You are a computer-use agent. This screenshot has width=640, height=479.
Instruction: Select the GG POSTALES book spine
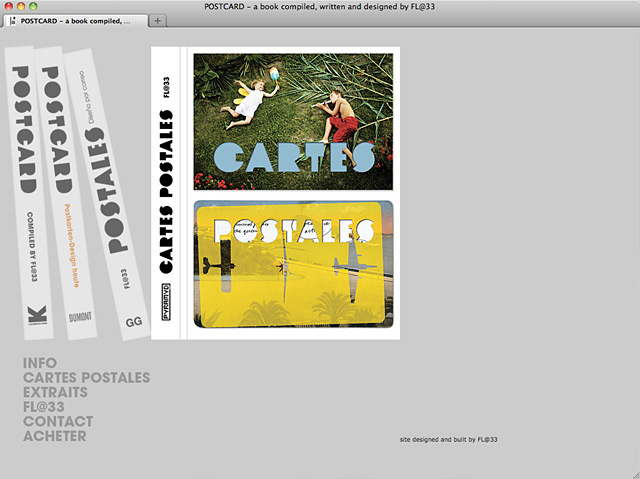(107, 194)
